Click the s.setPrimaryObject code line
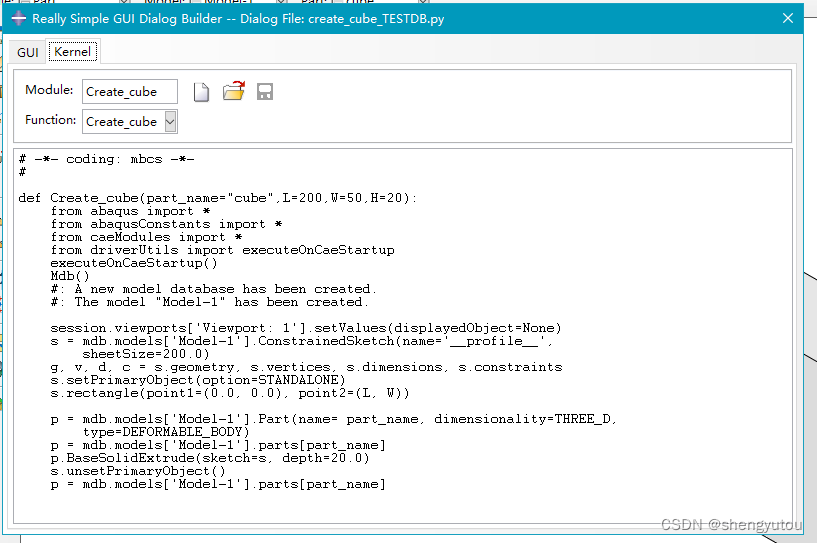This screenshot has width=817, height=543. (x=198, y=380)
